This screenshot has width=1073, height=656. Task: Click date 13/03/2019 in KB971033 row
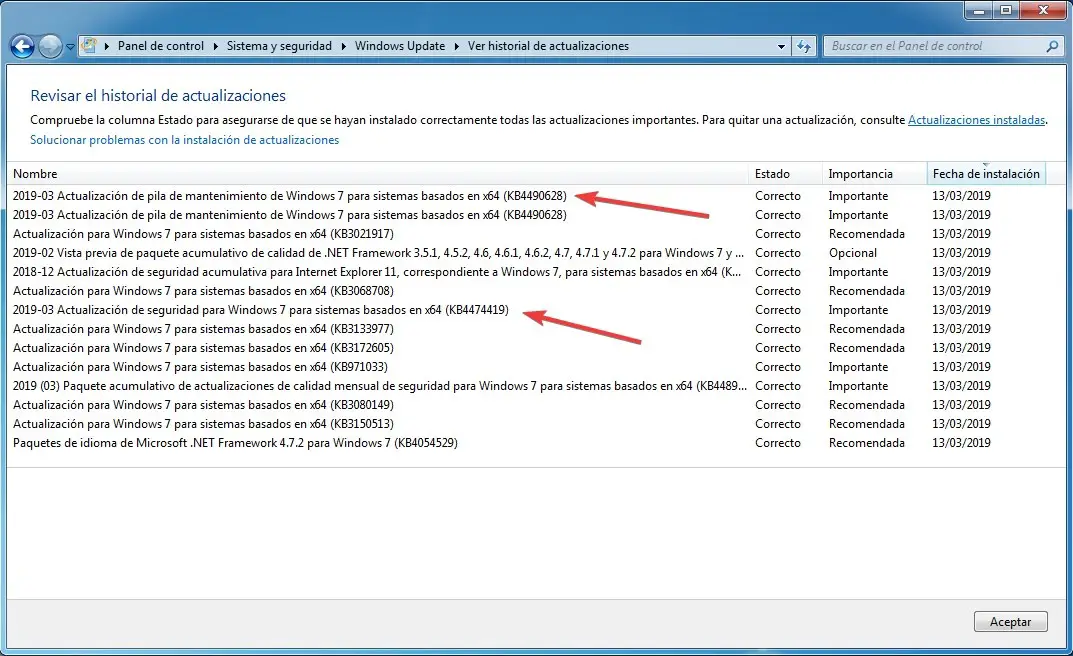[961, 367]
